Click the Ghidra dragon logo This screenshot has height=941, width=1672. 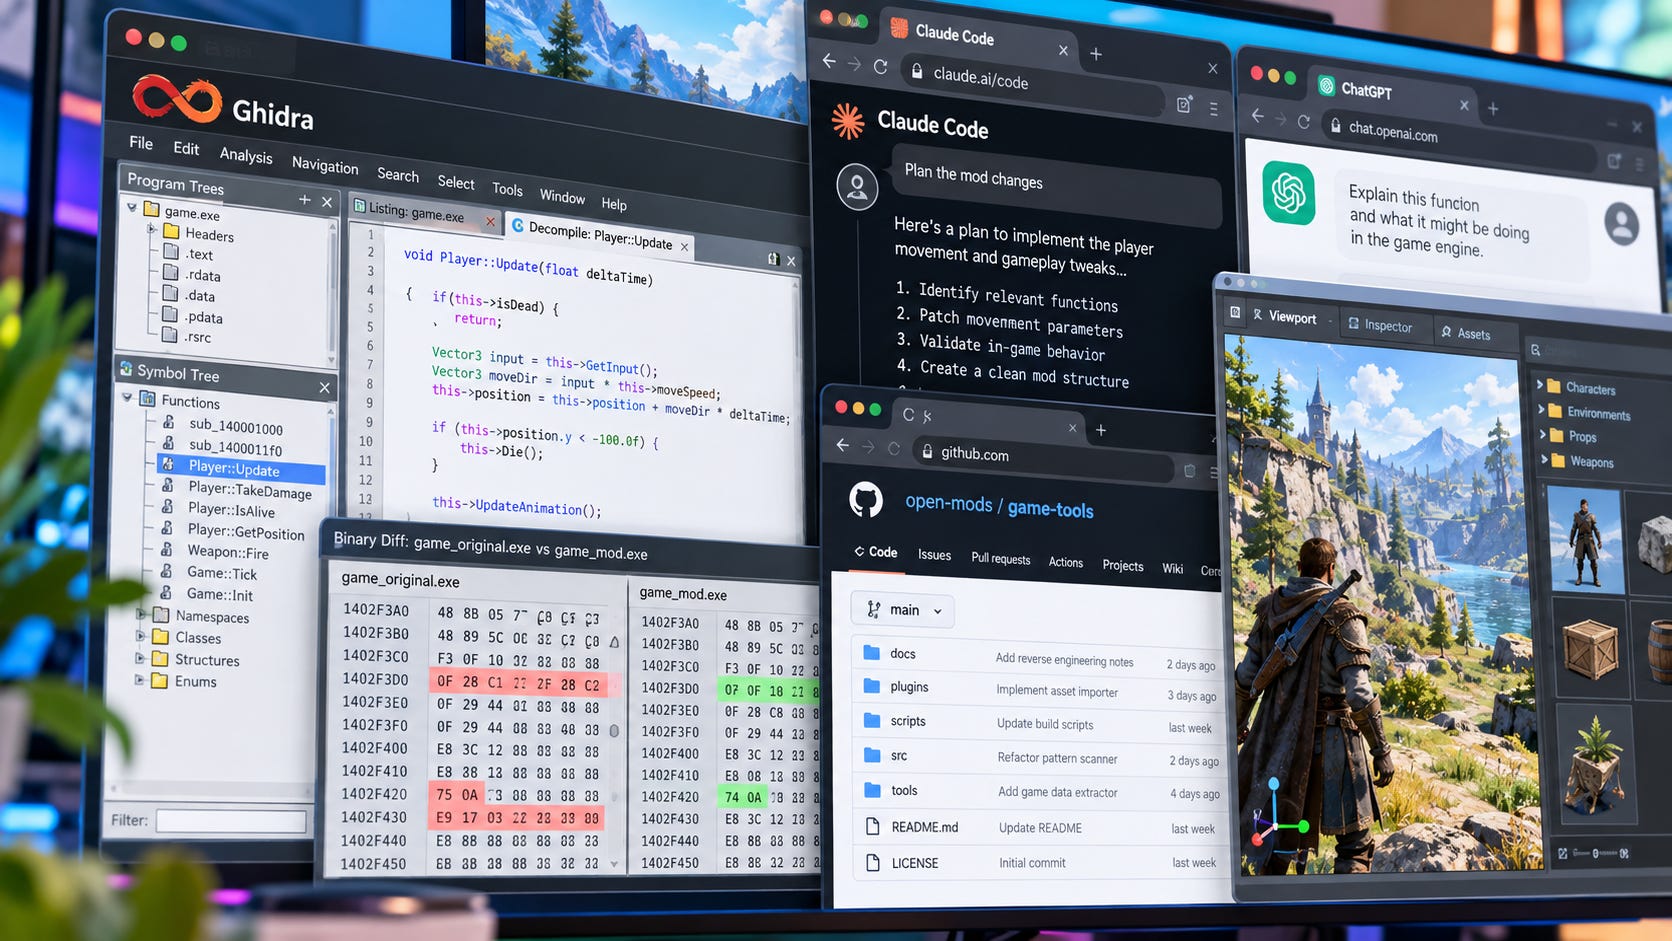pos(176,100)
